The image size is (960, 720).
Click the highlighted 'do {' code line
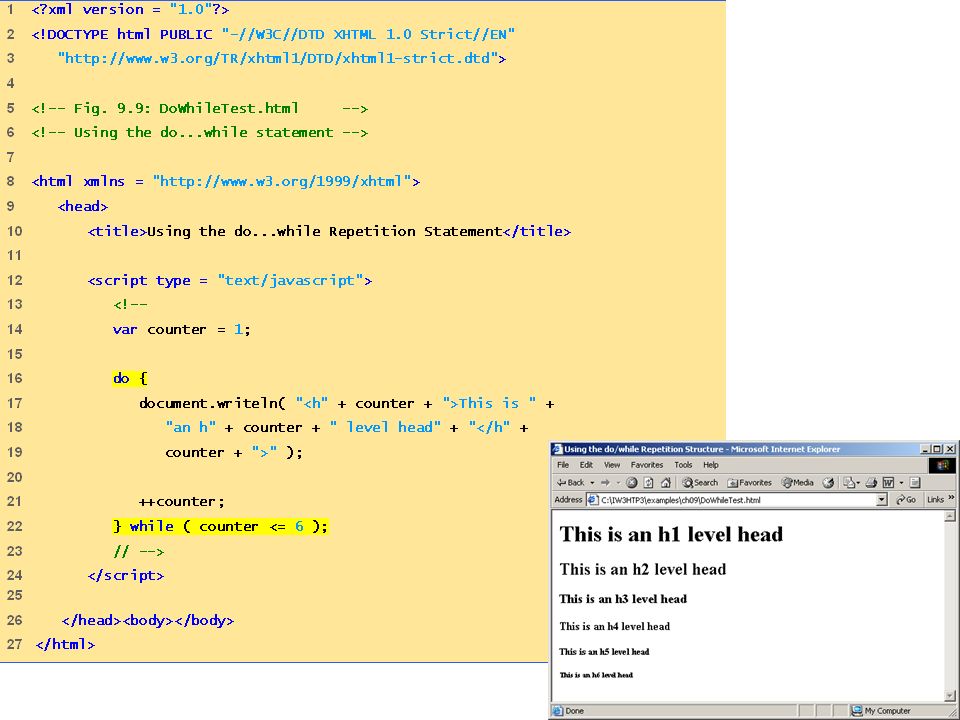click(x=130, y=378)
